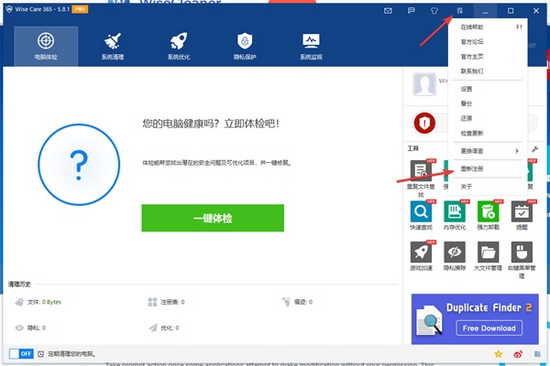The height and width of the screenshot is (366, 550).
Task: Expand the 更换语言 language submenu
Action: [x=488, y=151]
